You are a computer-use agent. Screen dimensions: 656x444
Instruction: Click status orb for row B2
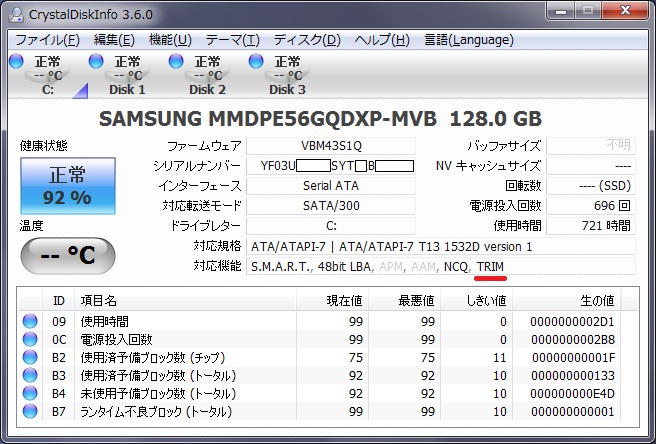click(30, 357)
